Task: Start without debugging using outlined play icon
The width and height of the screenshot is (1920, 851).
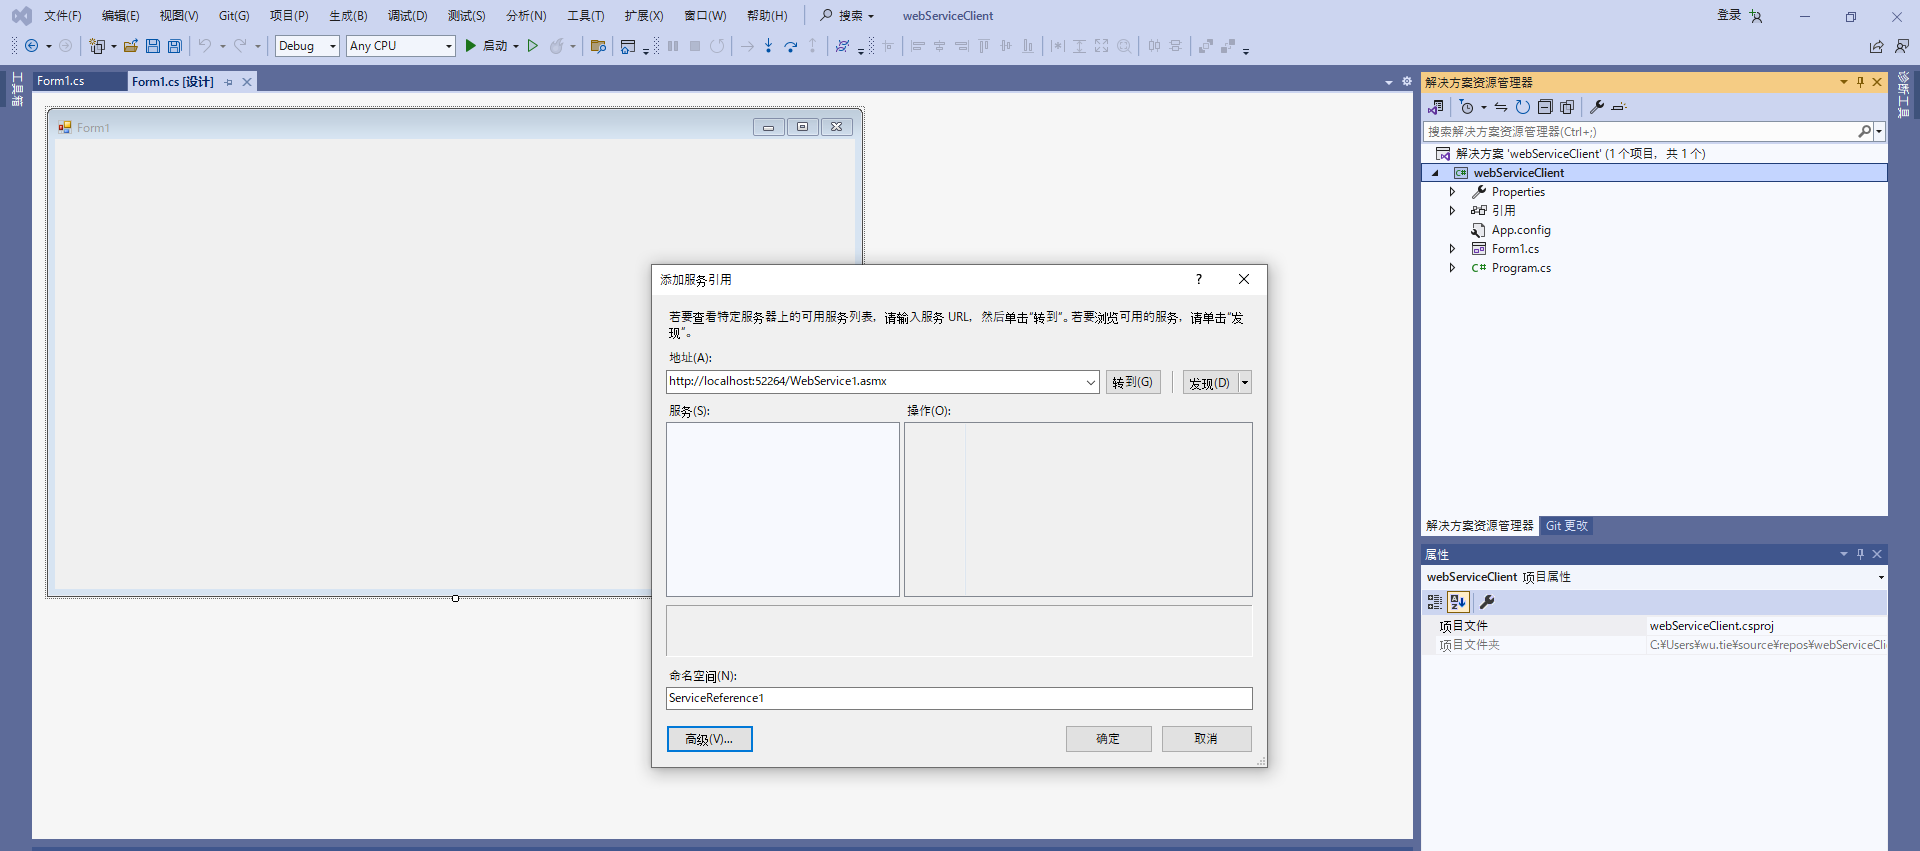Action: [533, 46]
